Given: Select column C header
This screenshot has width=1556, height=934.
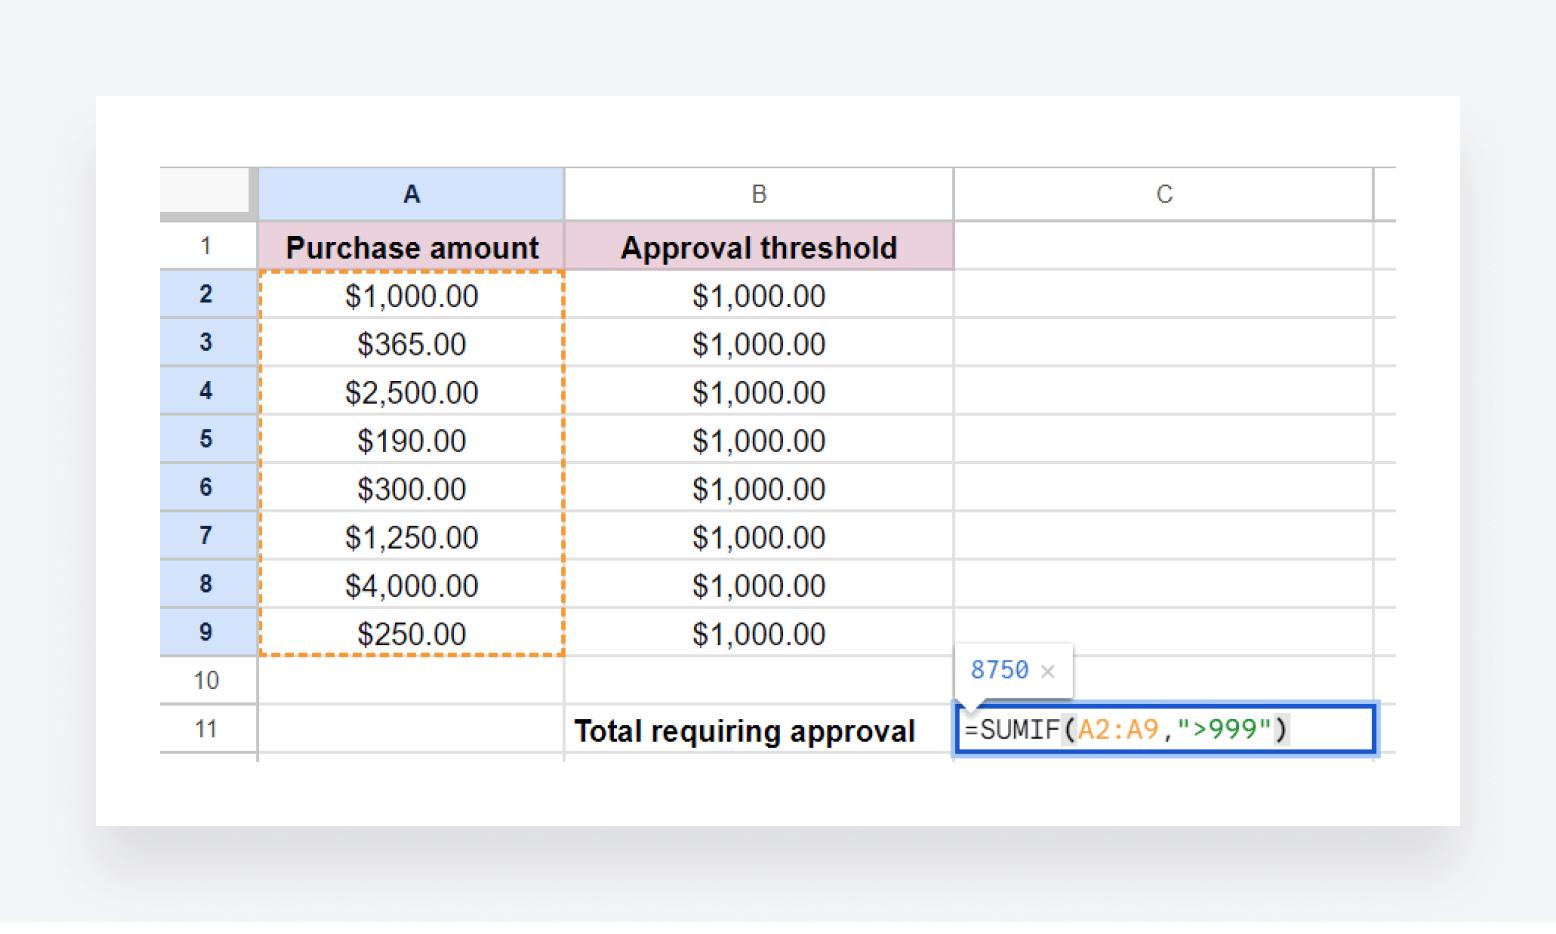Looking at the screenshot, I should point(1164,194).
